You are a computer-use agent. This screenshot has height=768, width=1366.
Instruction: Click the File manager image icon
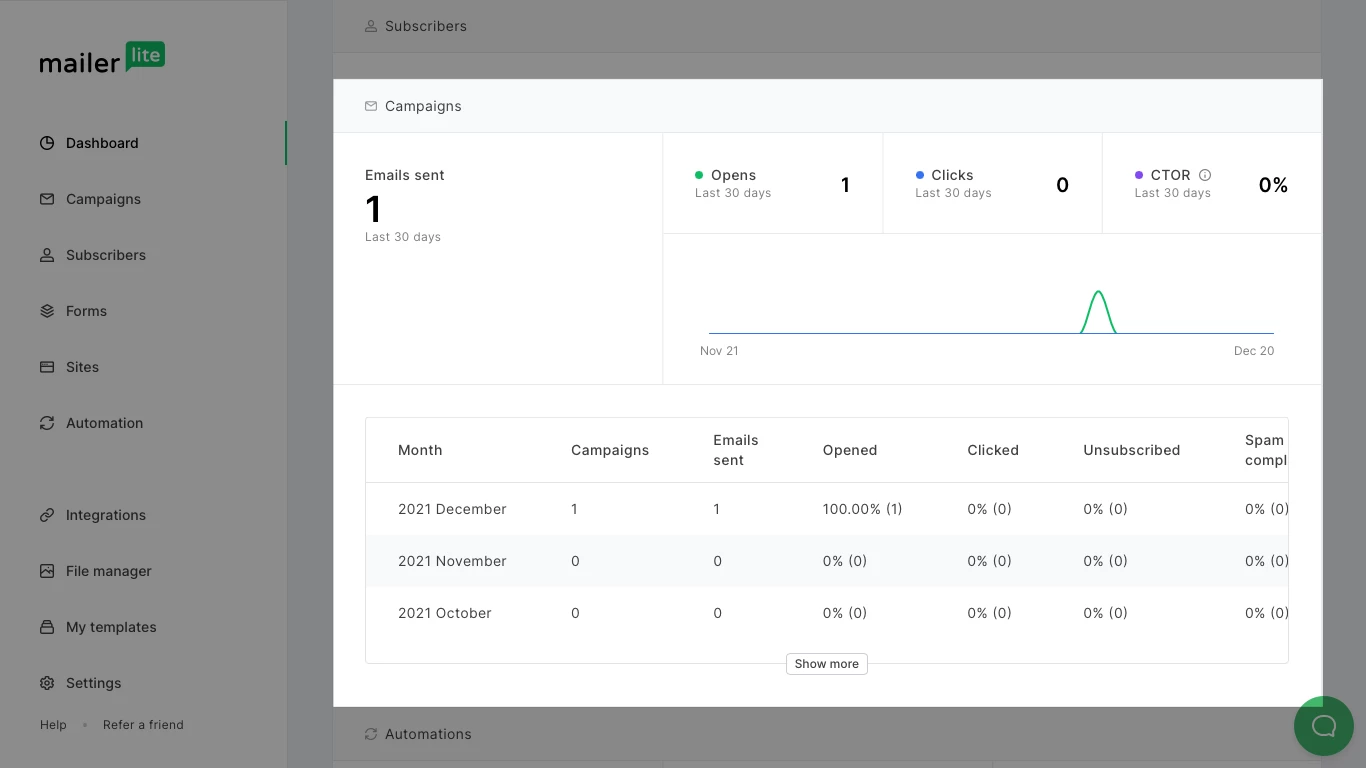(x=47, y=571)
